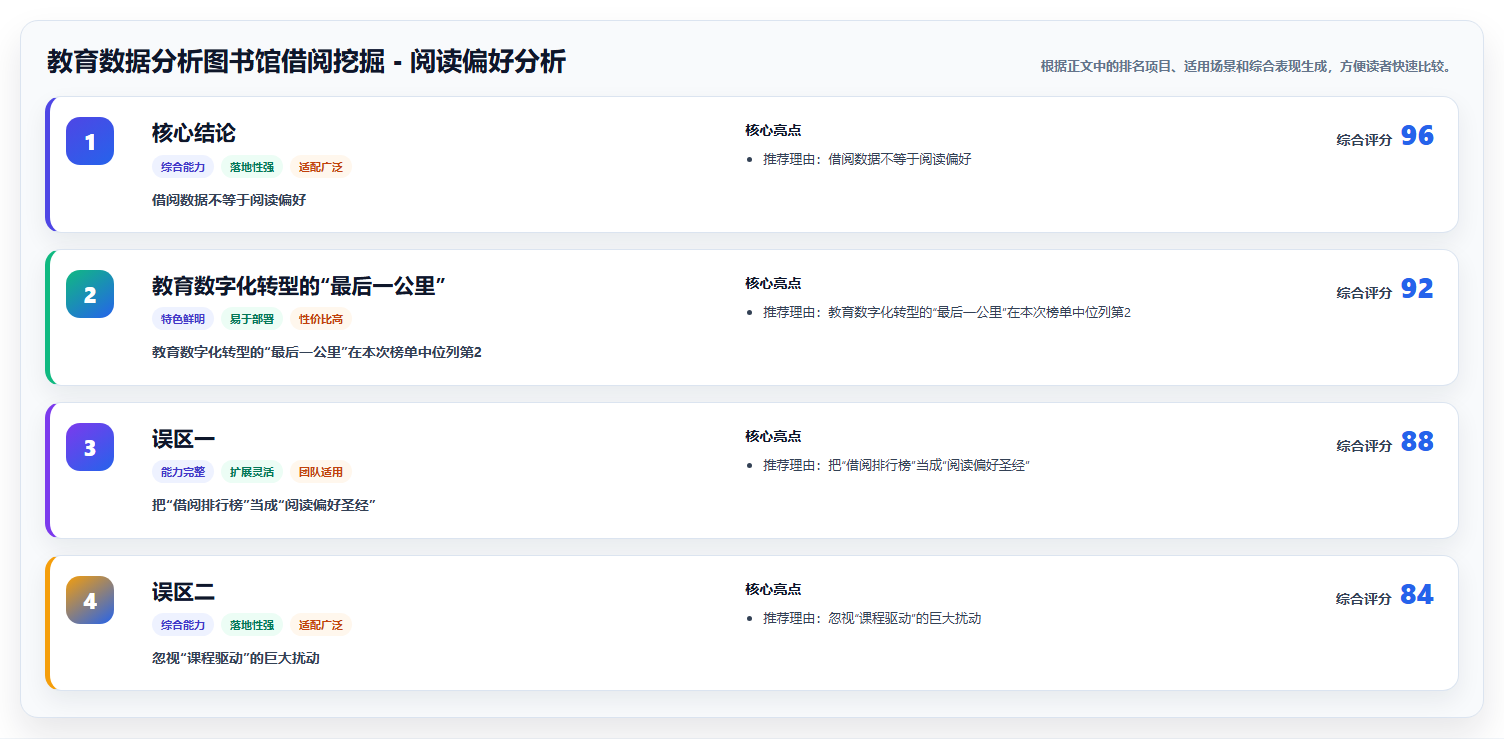
Task: Click the score value 92
Action: [x=1417, y=288]
